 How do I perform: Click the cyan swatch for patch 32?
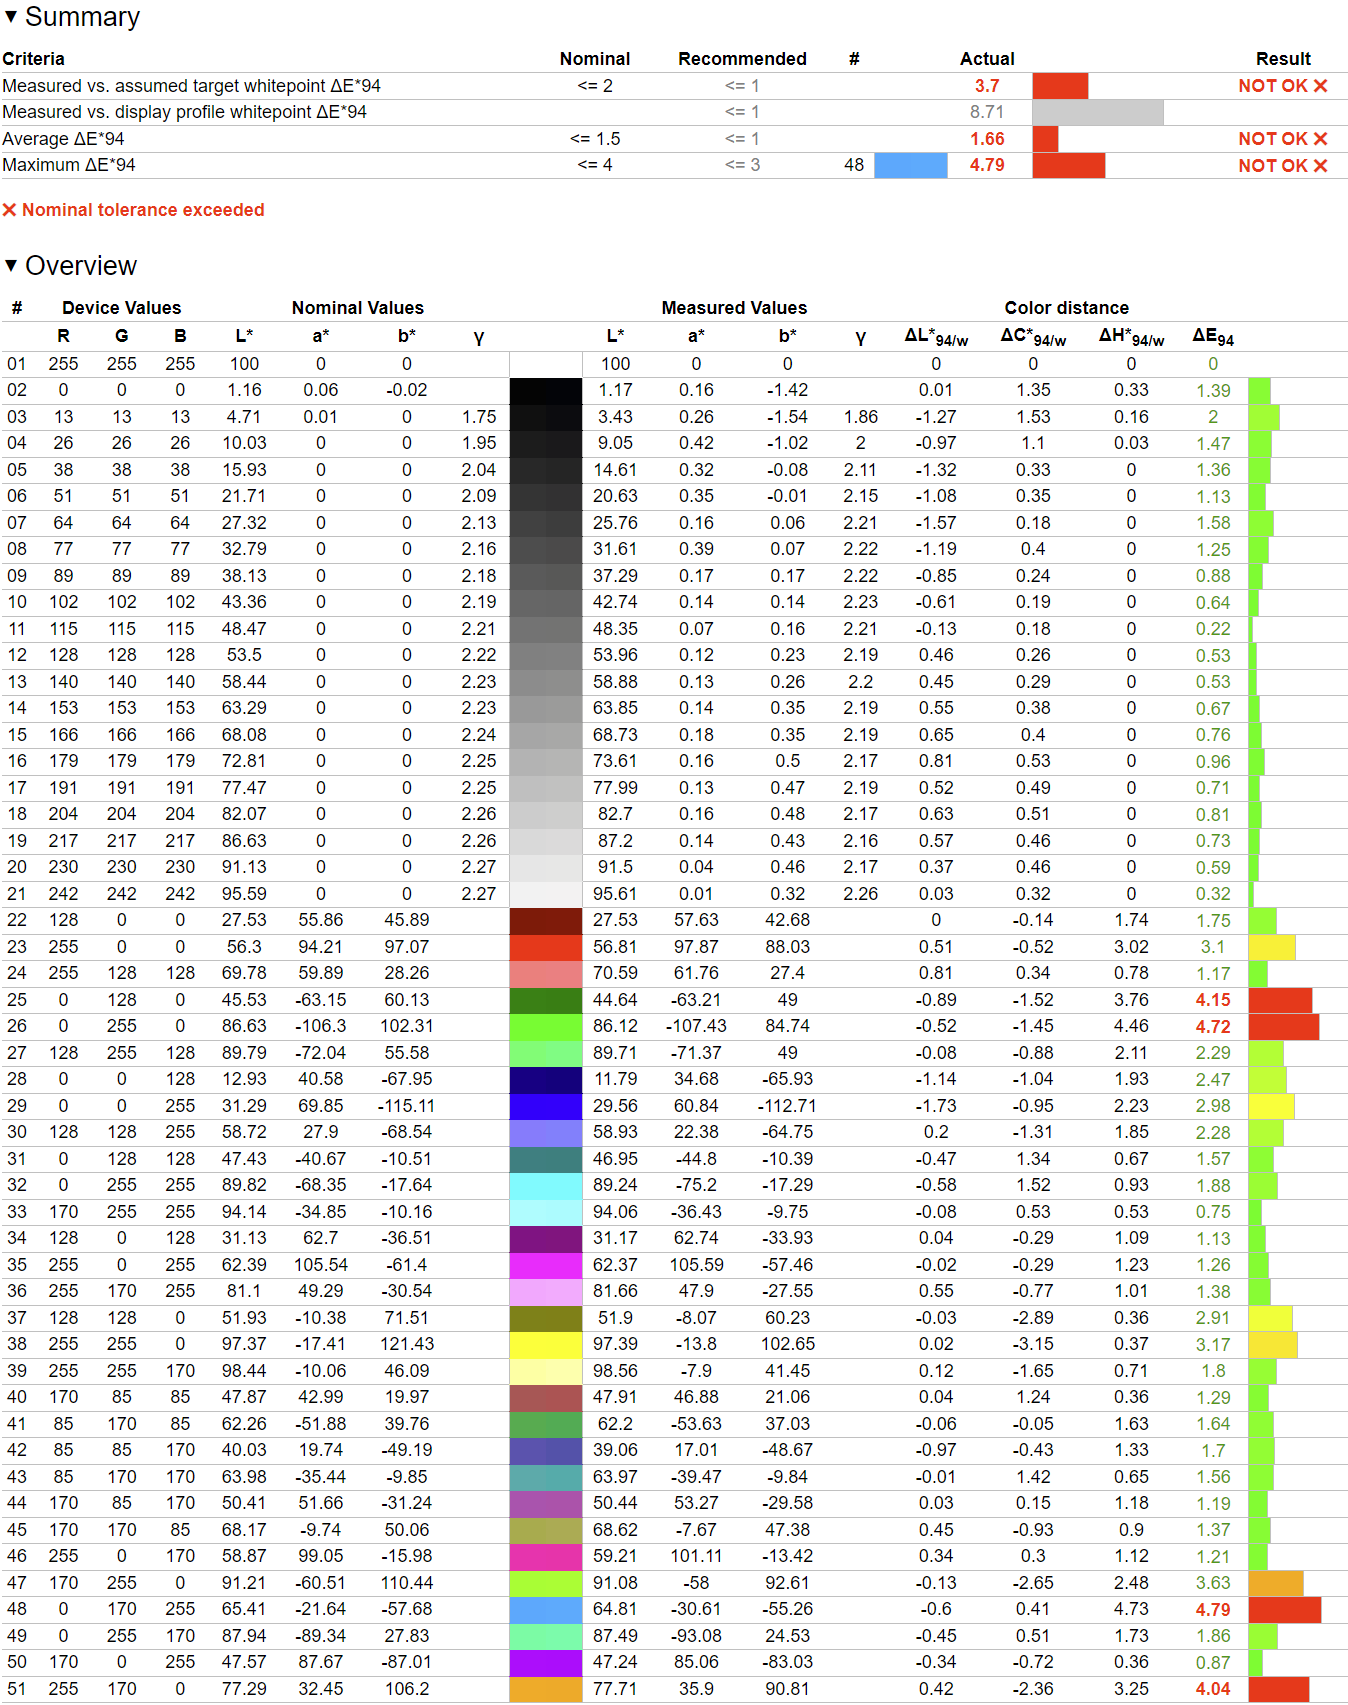(x=545, y=1186)
